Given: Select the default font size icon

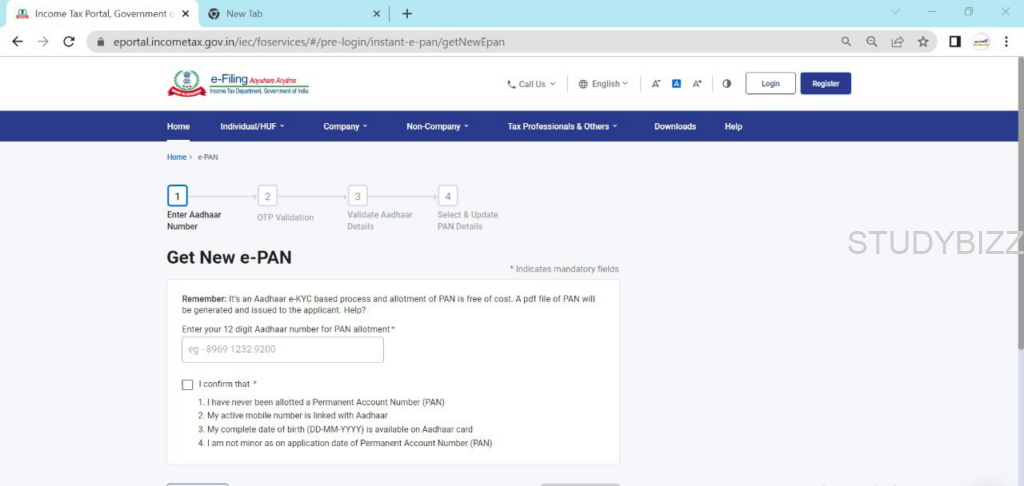Looking at the screenshot, I should click(x=676, y=84).
